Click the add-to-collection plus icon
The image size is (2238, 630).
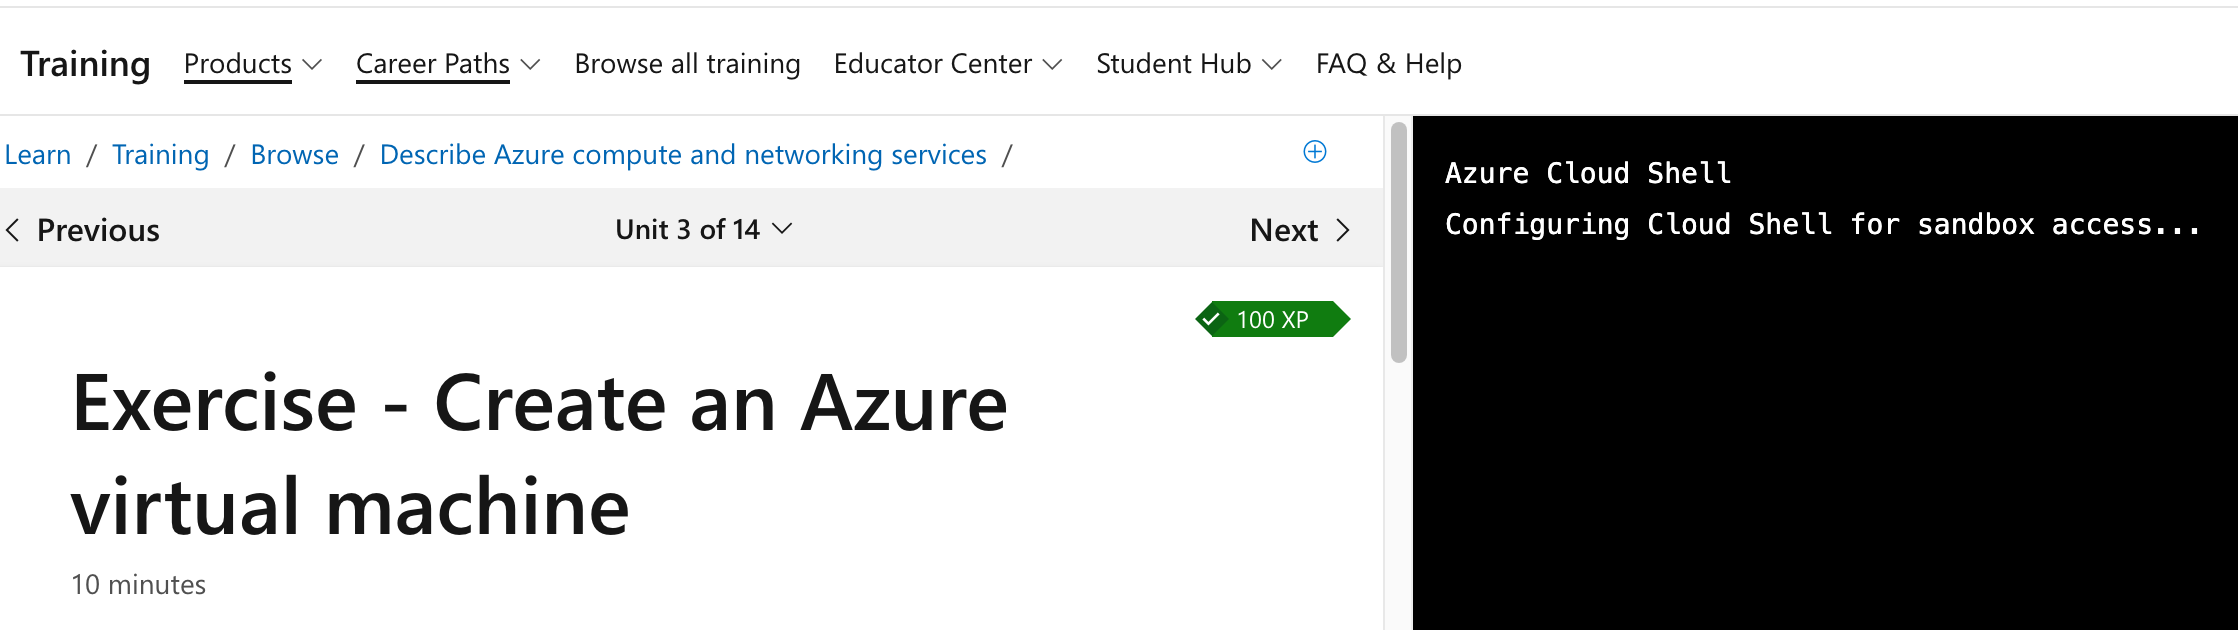tap(1315, 152)
